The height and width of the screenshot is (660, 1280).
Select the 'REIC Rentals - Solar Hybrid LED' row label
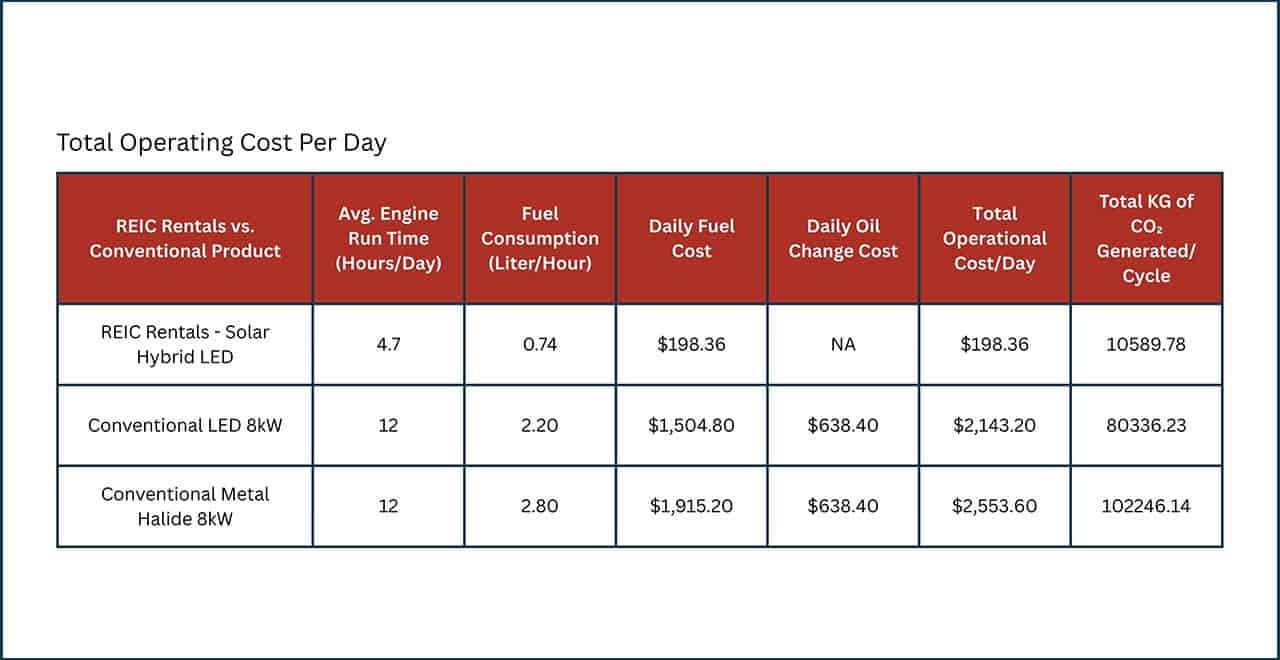click(185, 344)
